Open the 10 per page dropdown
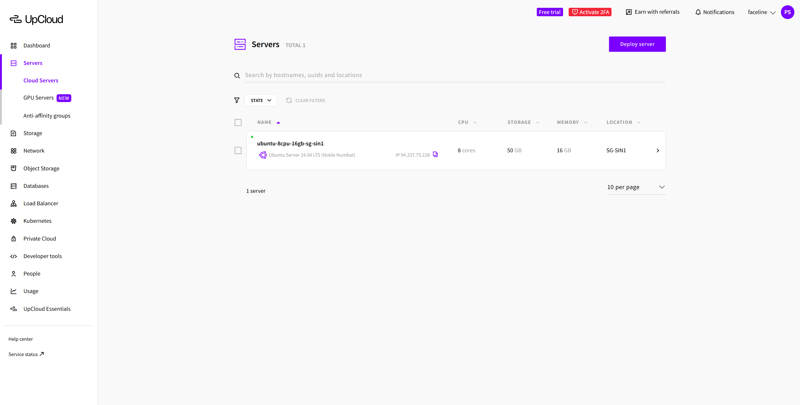Screen dimensions: 800x405 (x=636, y=187)
